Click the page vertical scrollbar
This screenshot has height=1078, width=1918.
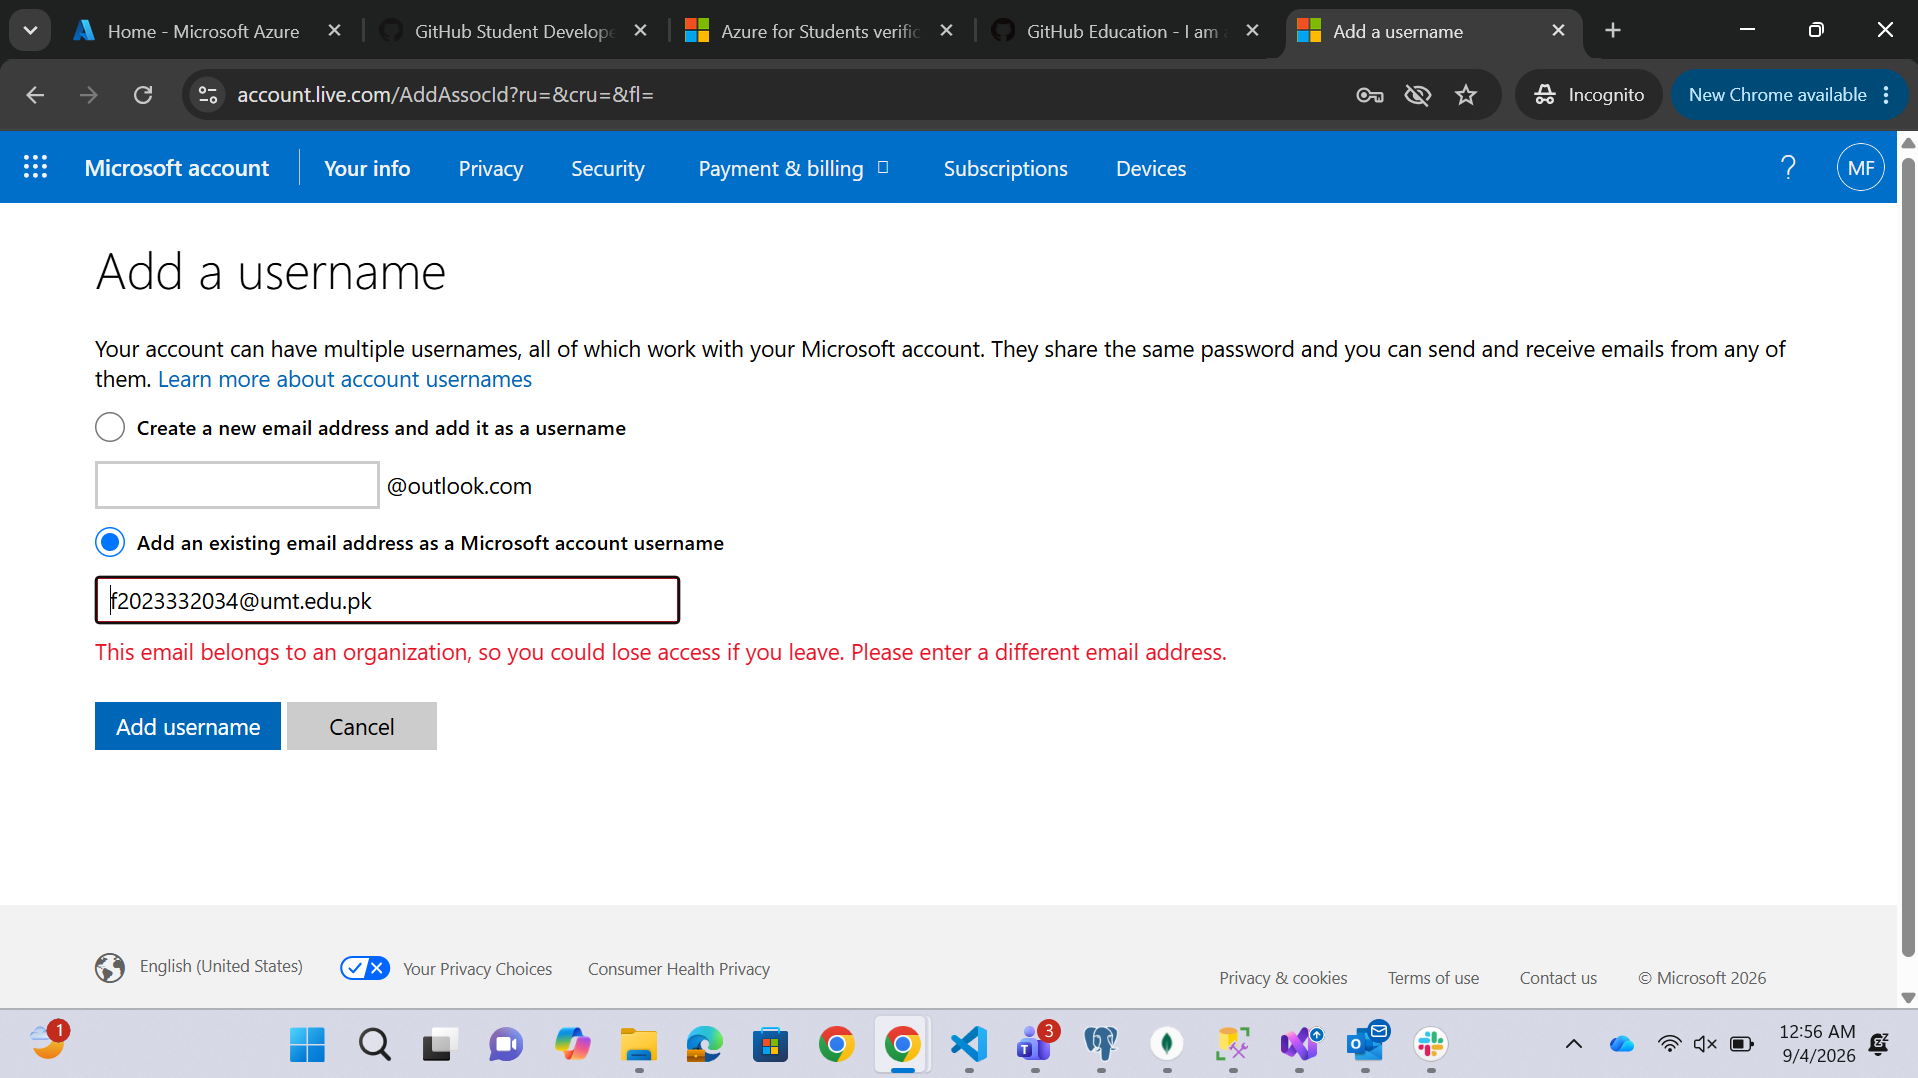pos(1908,557)
